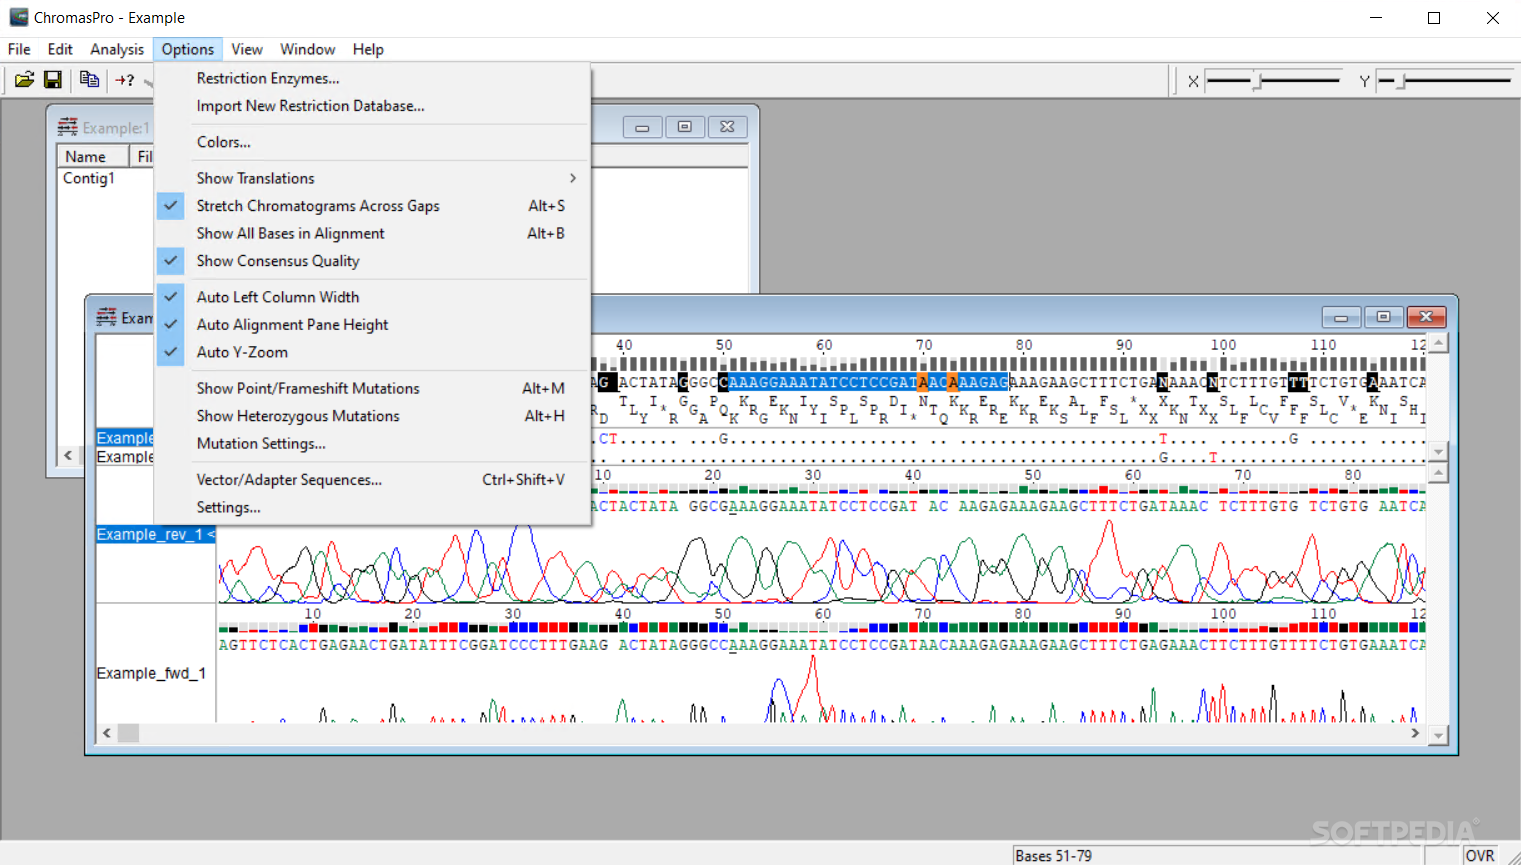The width and height of the screenshot is (1521, 865).
Task: Uncheck Show Consensus Quality
Action: click(x=372, y=261)
